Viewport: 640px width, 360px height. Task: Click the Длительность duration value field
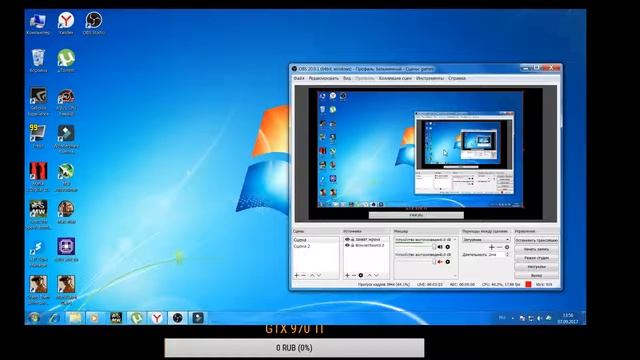(x=496, y=254)
